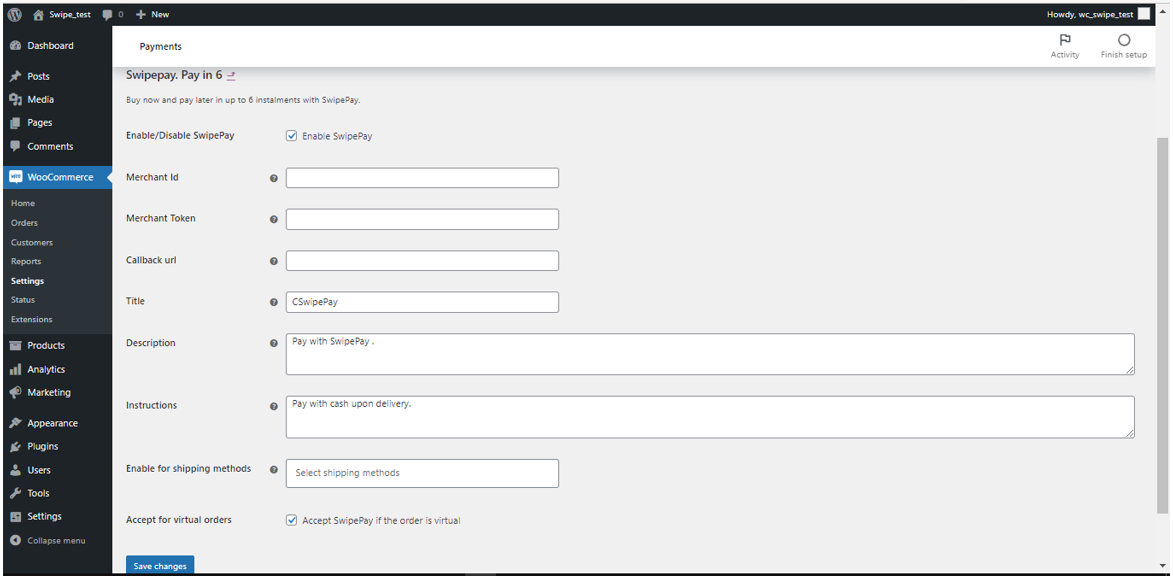Click the Title field containing CSwipePay
The height and width of the screenshot is (576, 1173).
click(x=422, y=302)
